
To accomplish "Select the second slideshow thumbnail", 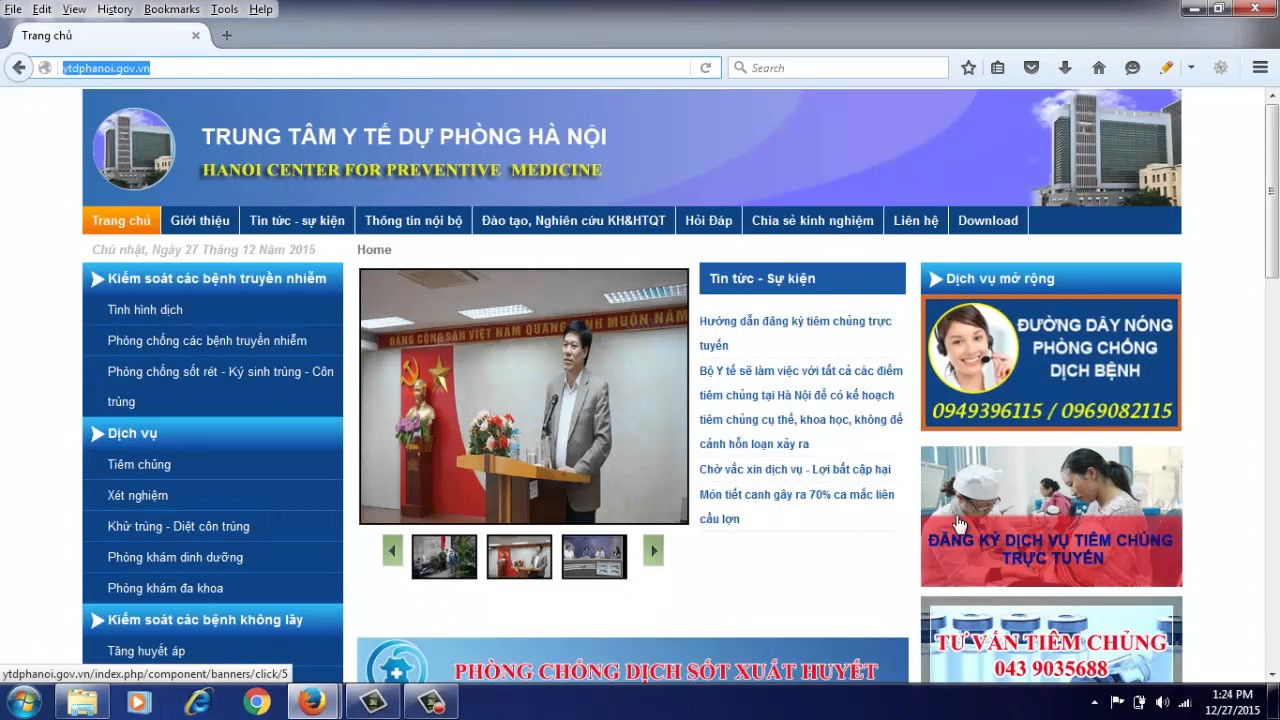I will [519, 557].
